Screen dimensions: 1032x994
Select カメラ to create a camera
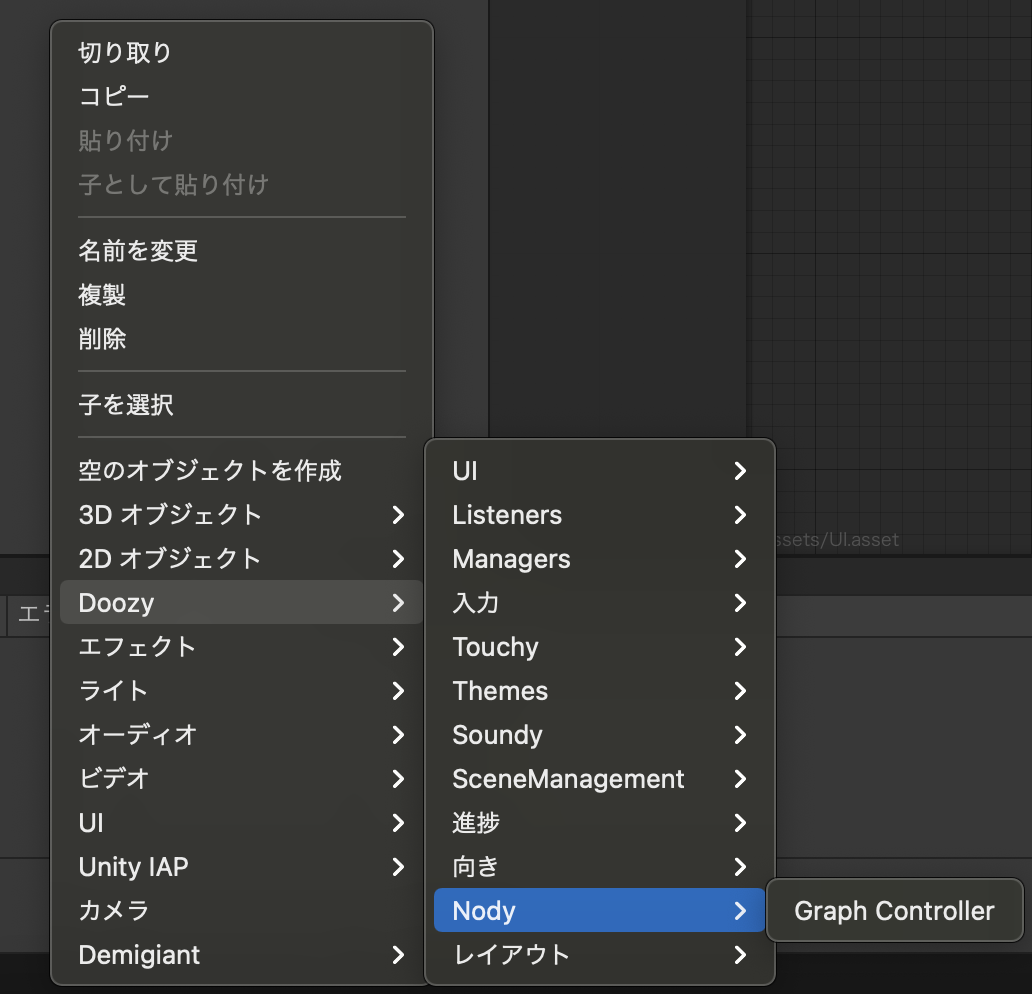(242, 911)
